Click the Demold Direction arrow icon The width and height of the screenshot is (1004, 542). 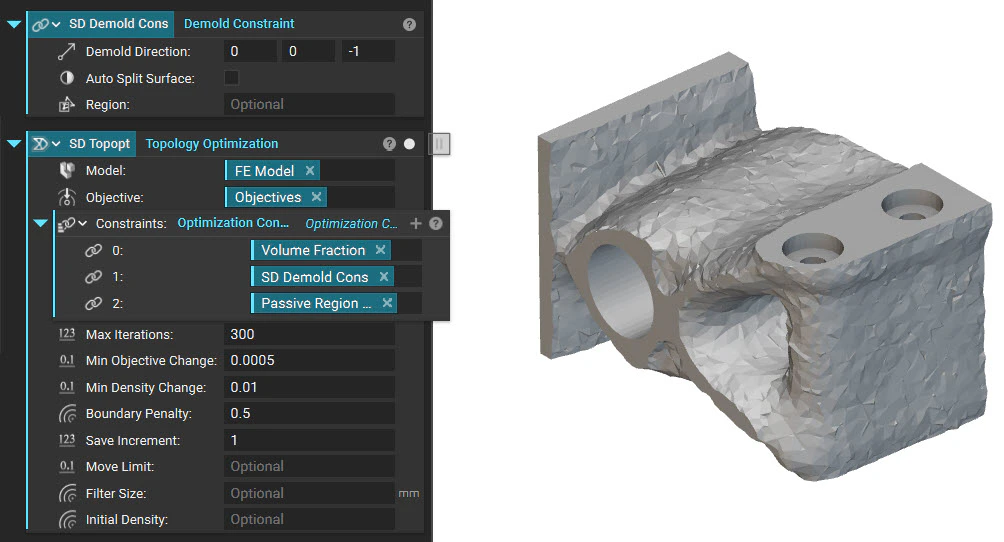(67, 51)
